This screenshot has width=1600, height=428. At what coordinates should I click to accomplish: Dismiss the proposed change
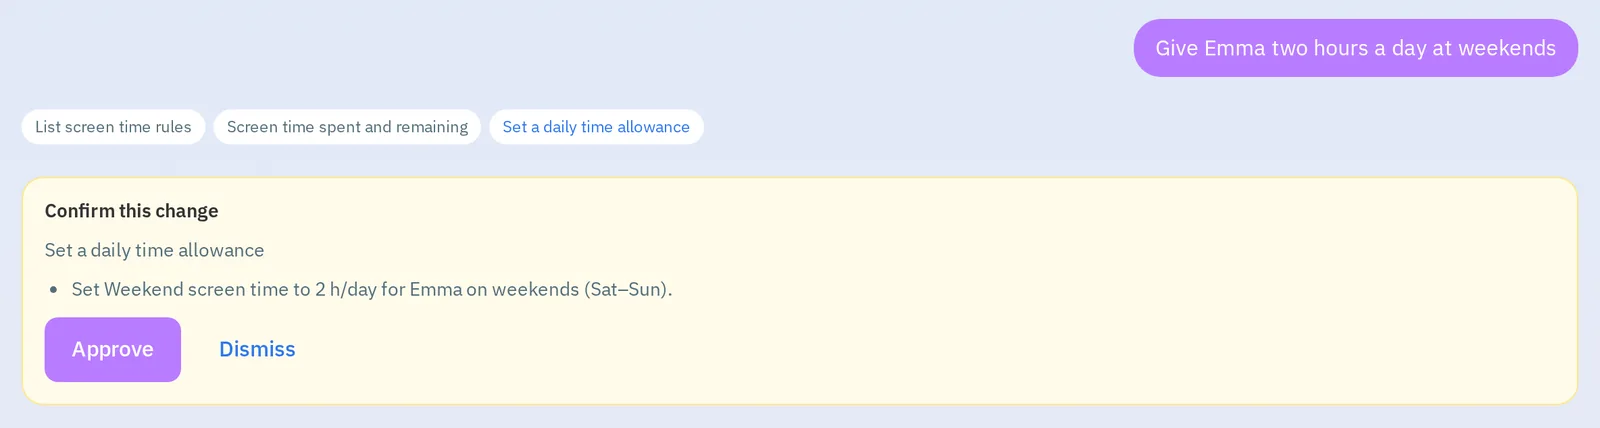point(257,349)
